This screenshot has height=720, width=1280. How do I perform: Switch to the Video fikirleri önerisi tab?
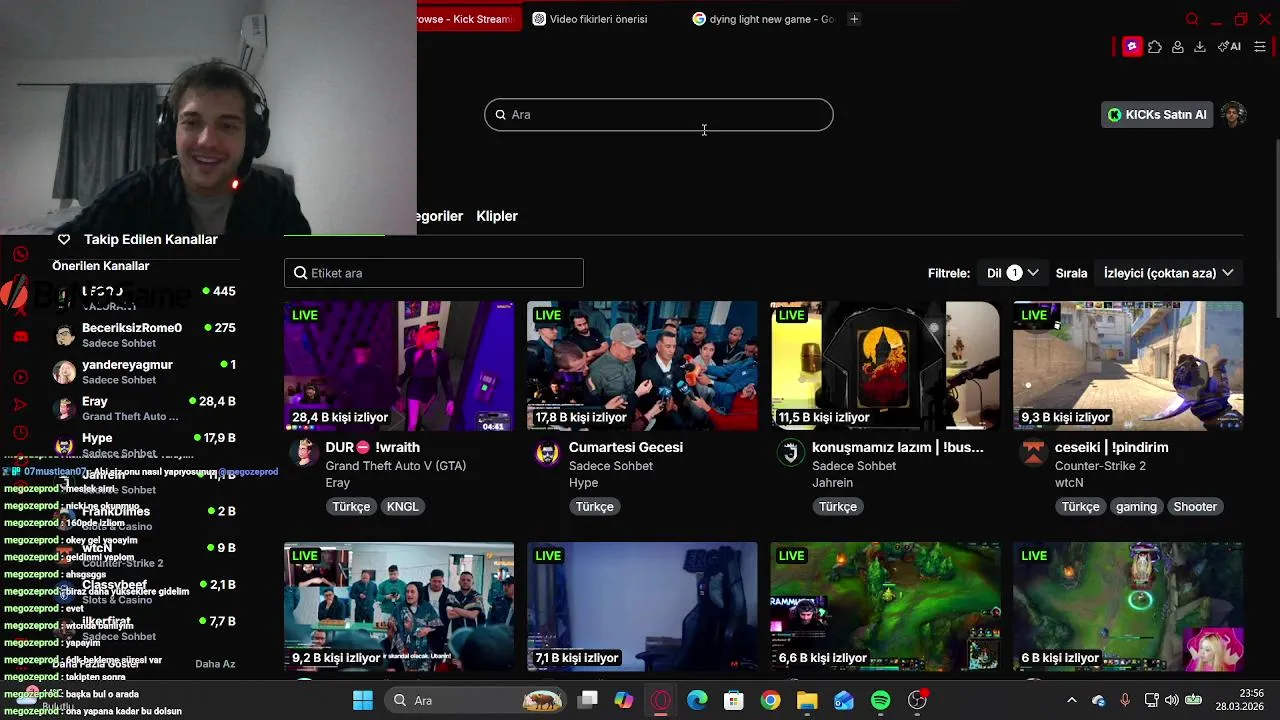pos(598,19)
